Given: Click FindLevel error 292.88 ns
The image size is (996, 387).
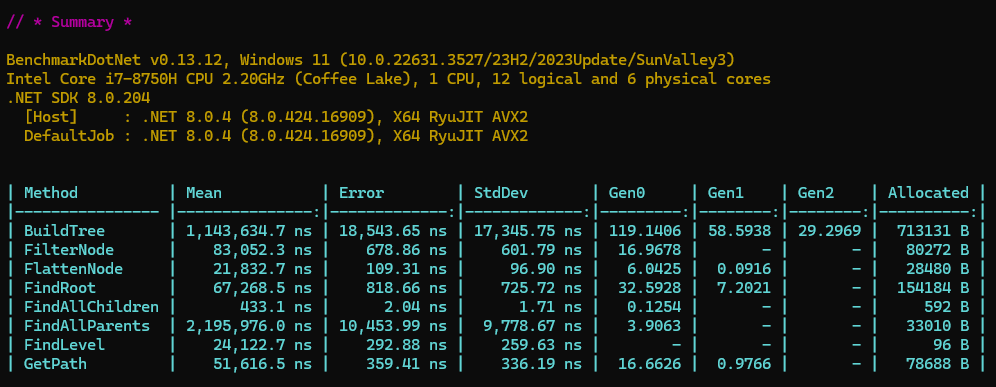Looking at the screenshot, I should click(x=407, y=345).
